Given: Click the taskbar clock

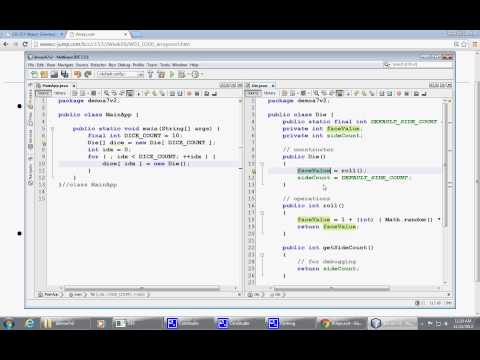Looking at the screenshot, I should coord(463,323).
